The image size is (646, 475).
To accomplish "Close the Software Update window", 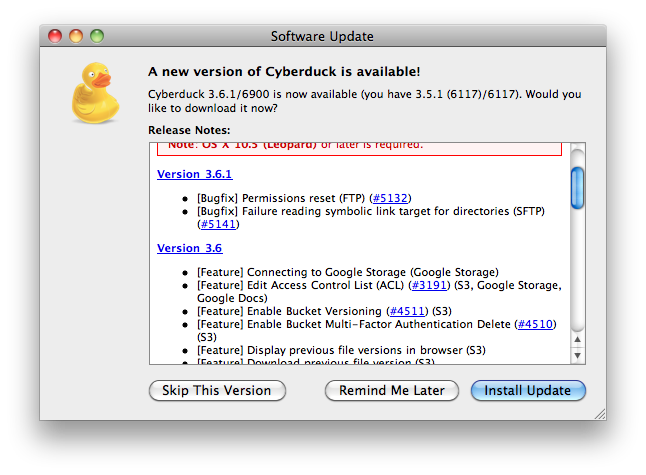I will [x=57, y=37].
